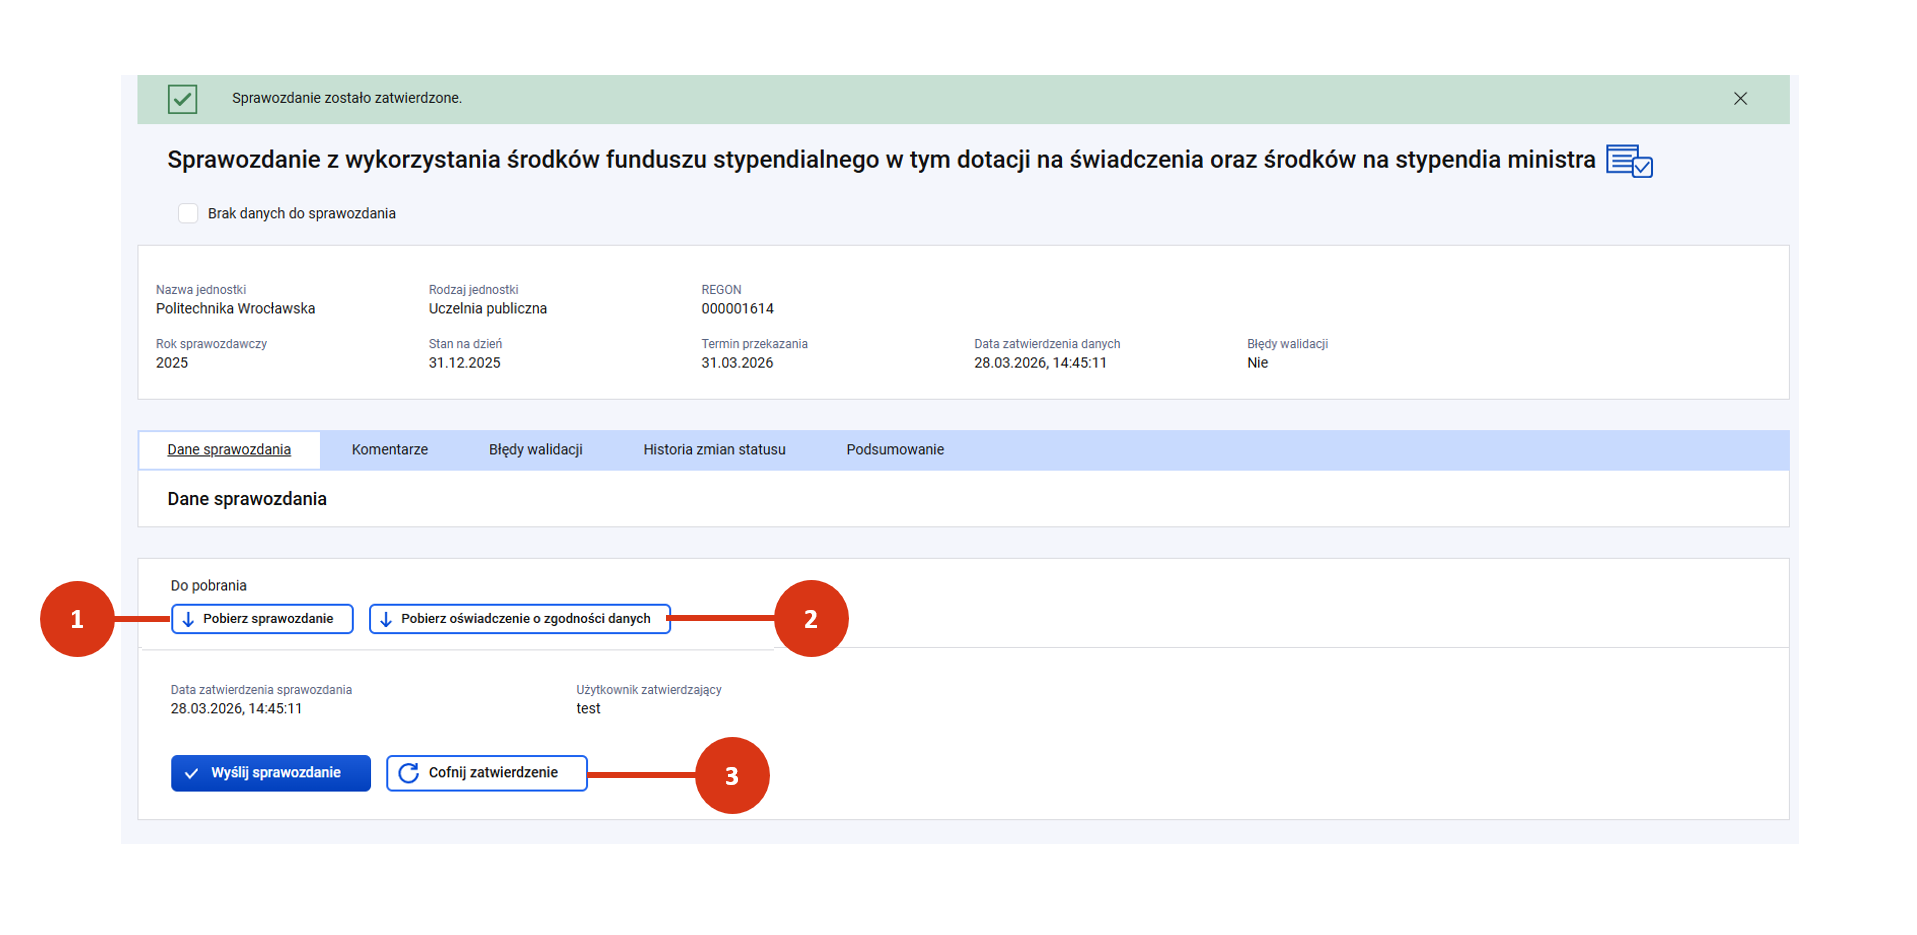Tick the 'Brak danych do sprawozdania' checkbox

[x=188, y=213]
